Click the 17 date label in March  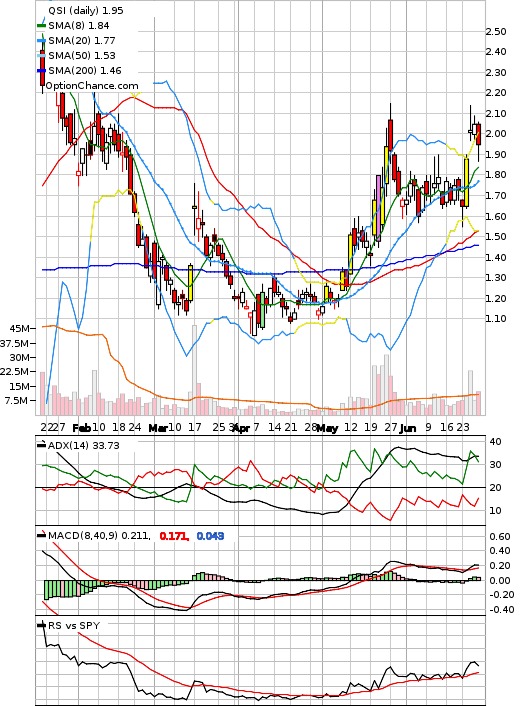point(194,427)
